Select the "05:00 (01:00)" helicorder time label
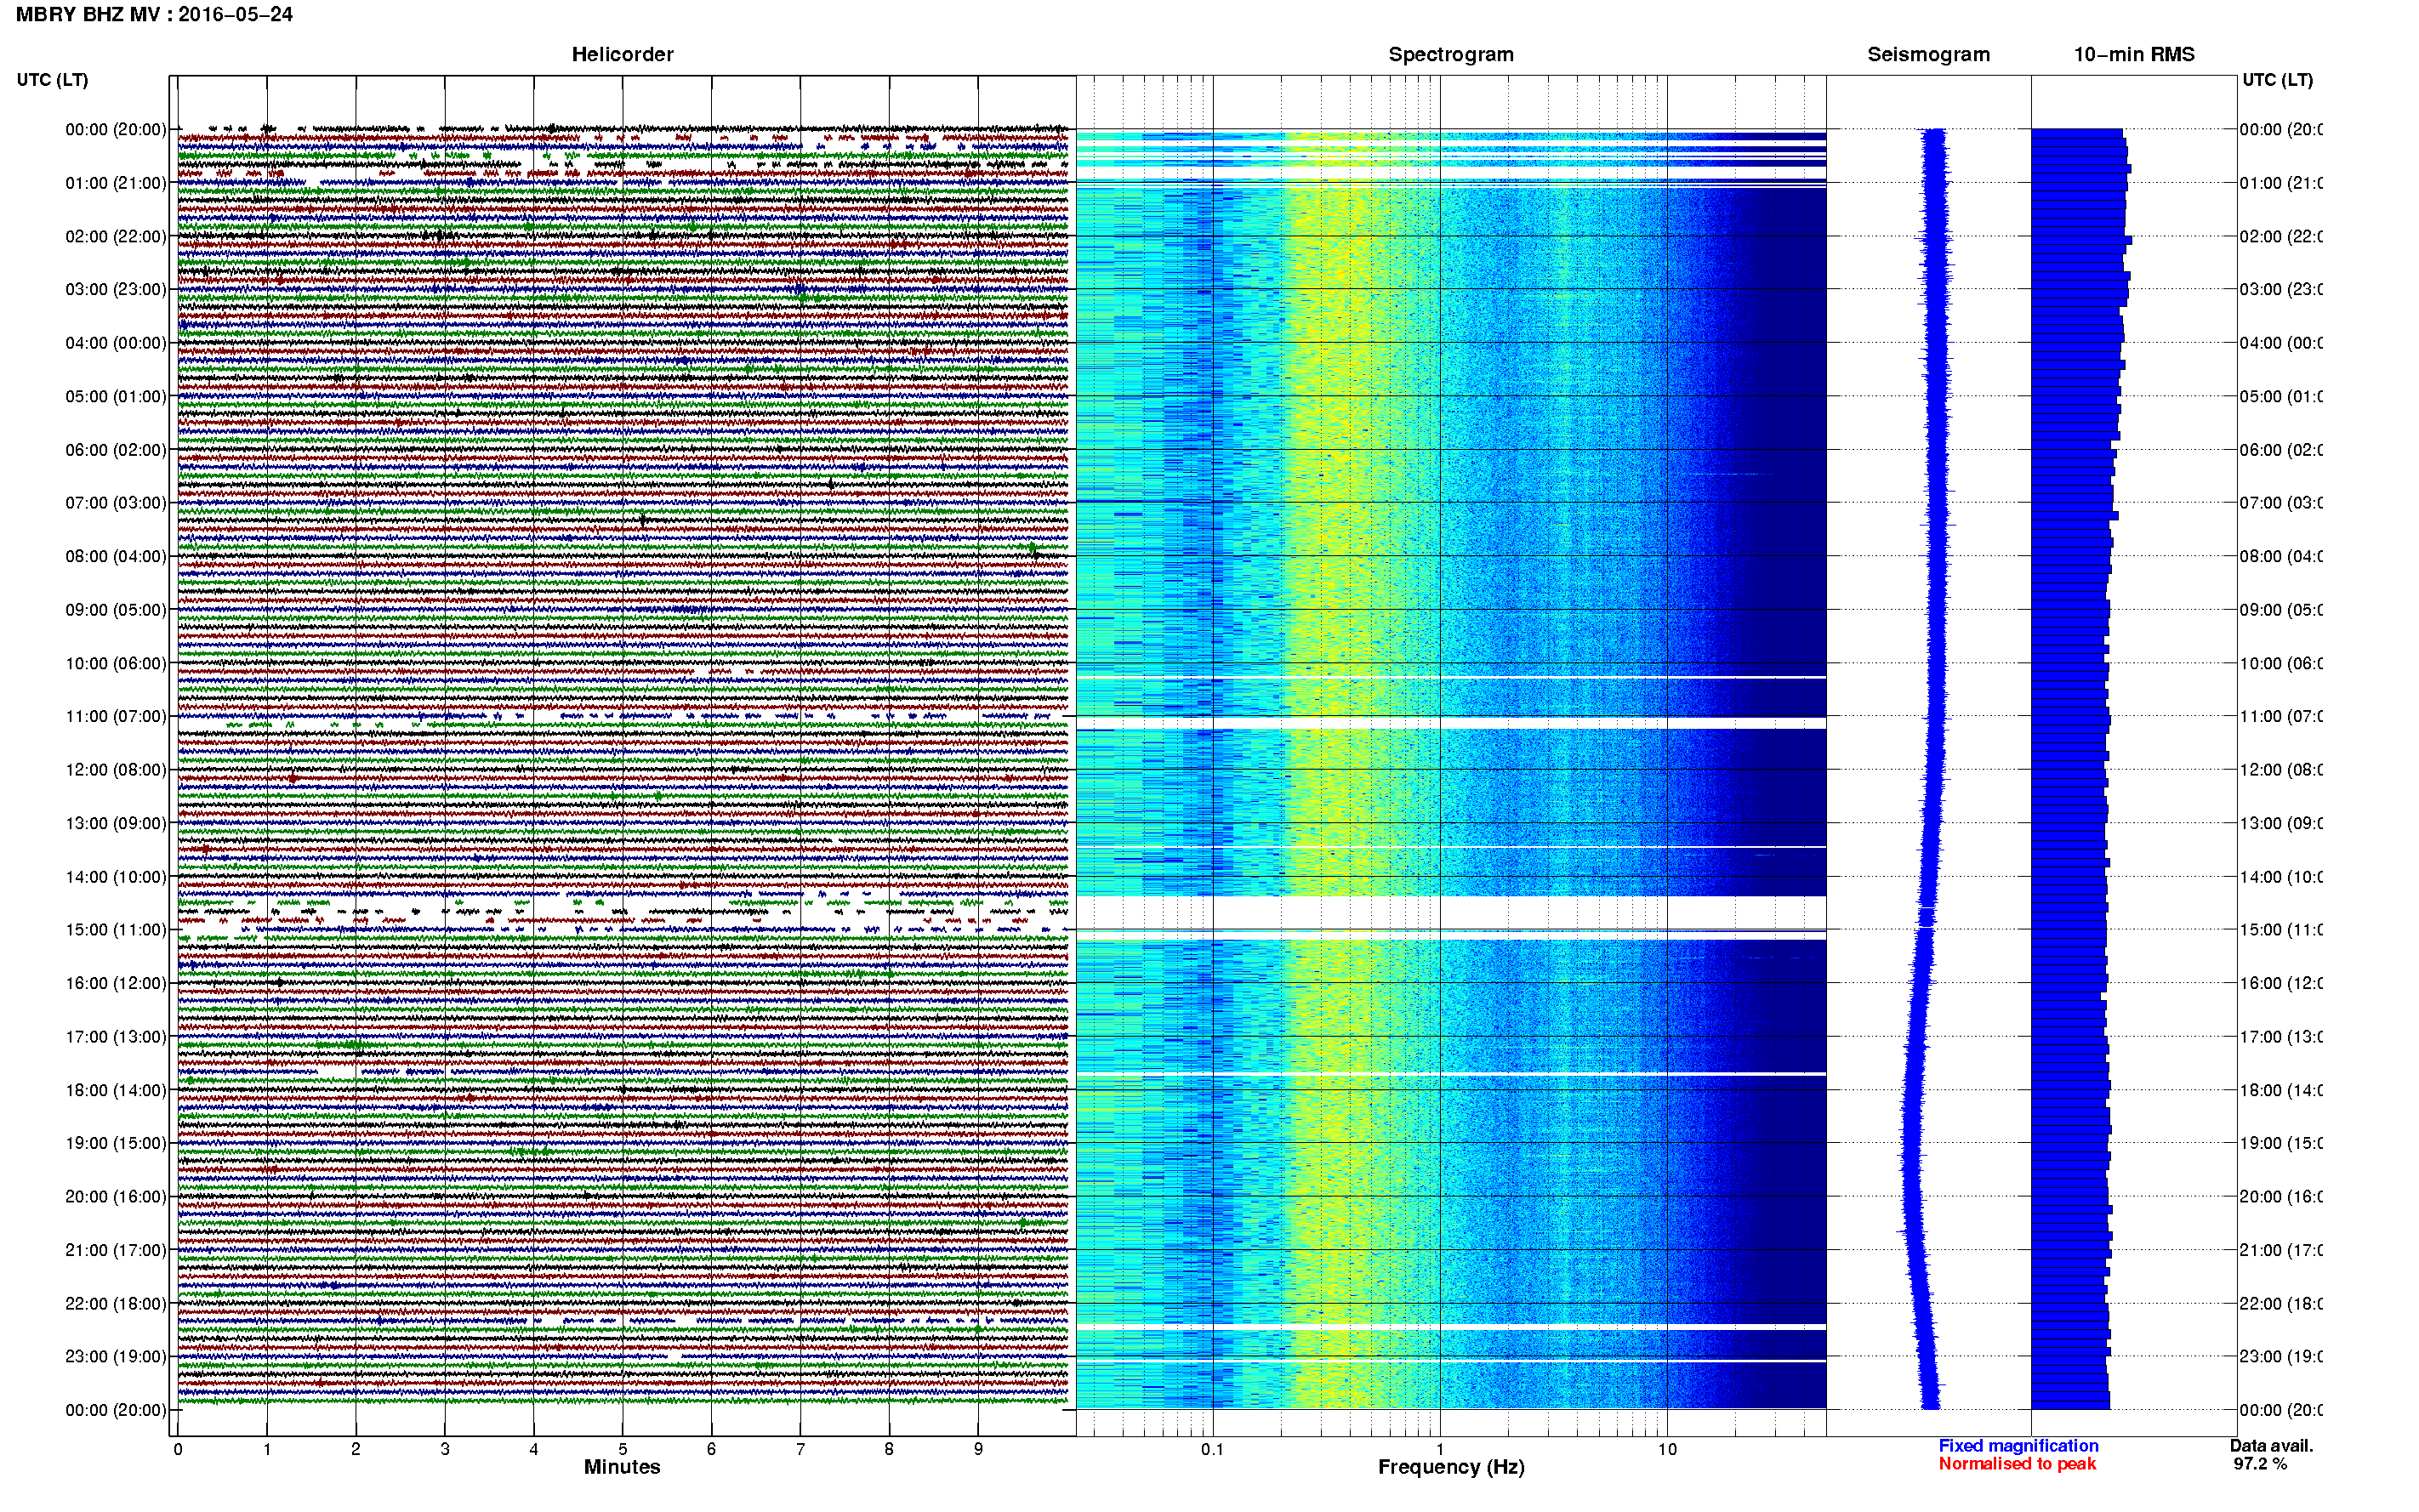Screen dimensions: 2419x1512 tap(116, 396)
